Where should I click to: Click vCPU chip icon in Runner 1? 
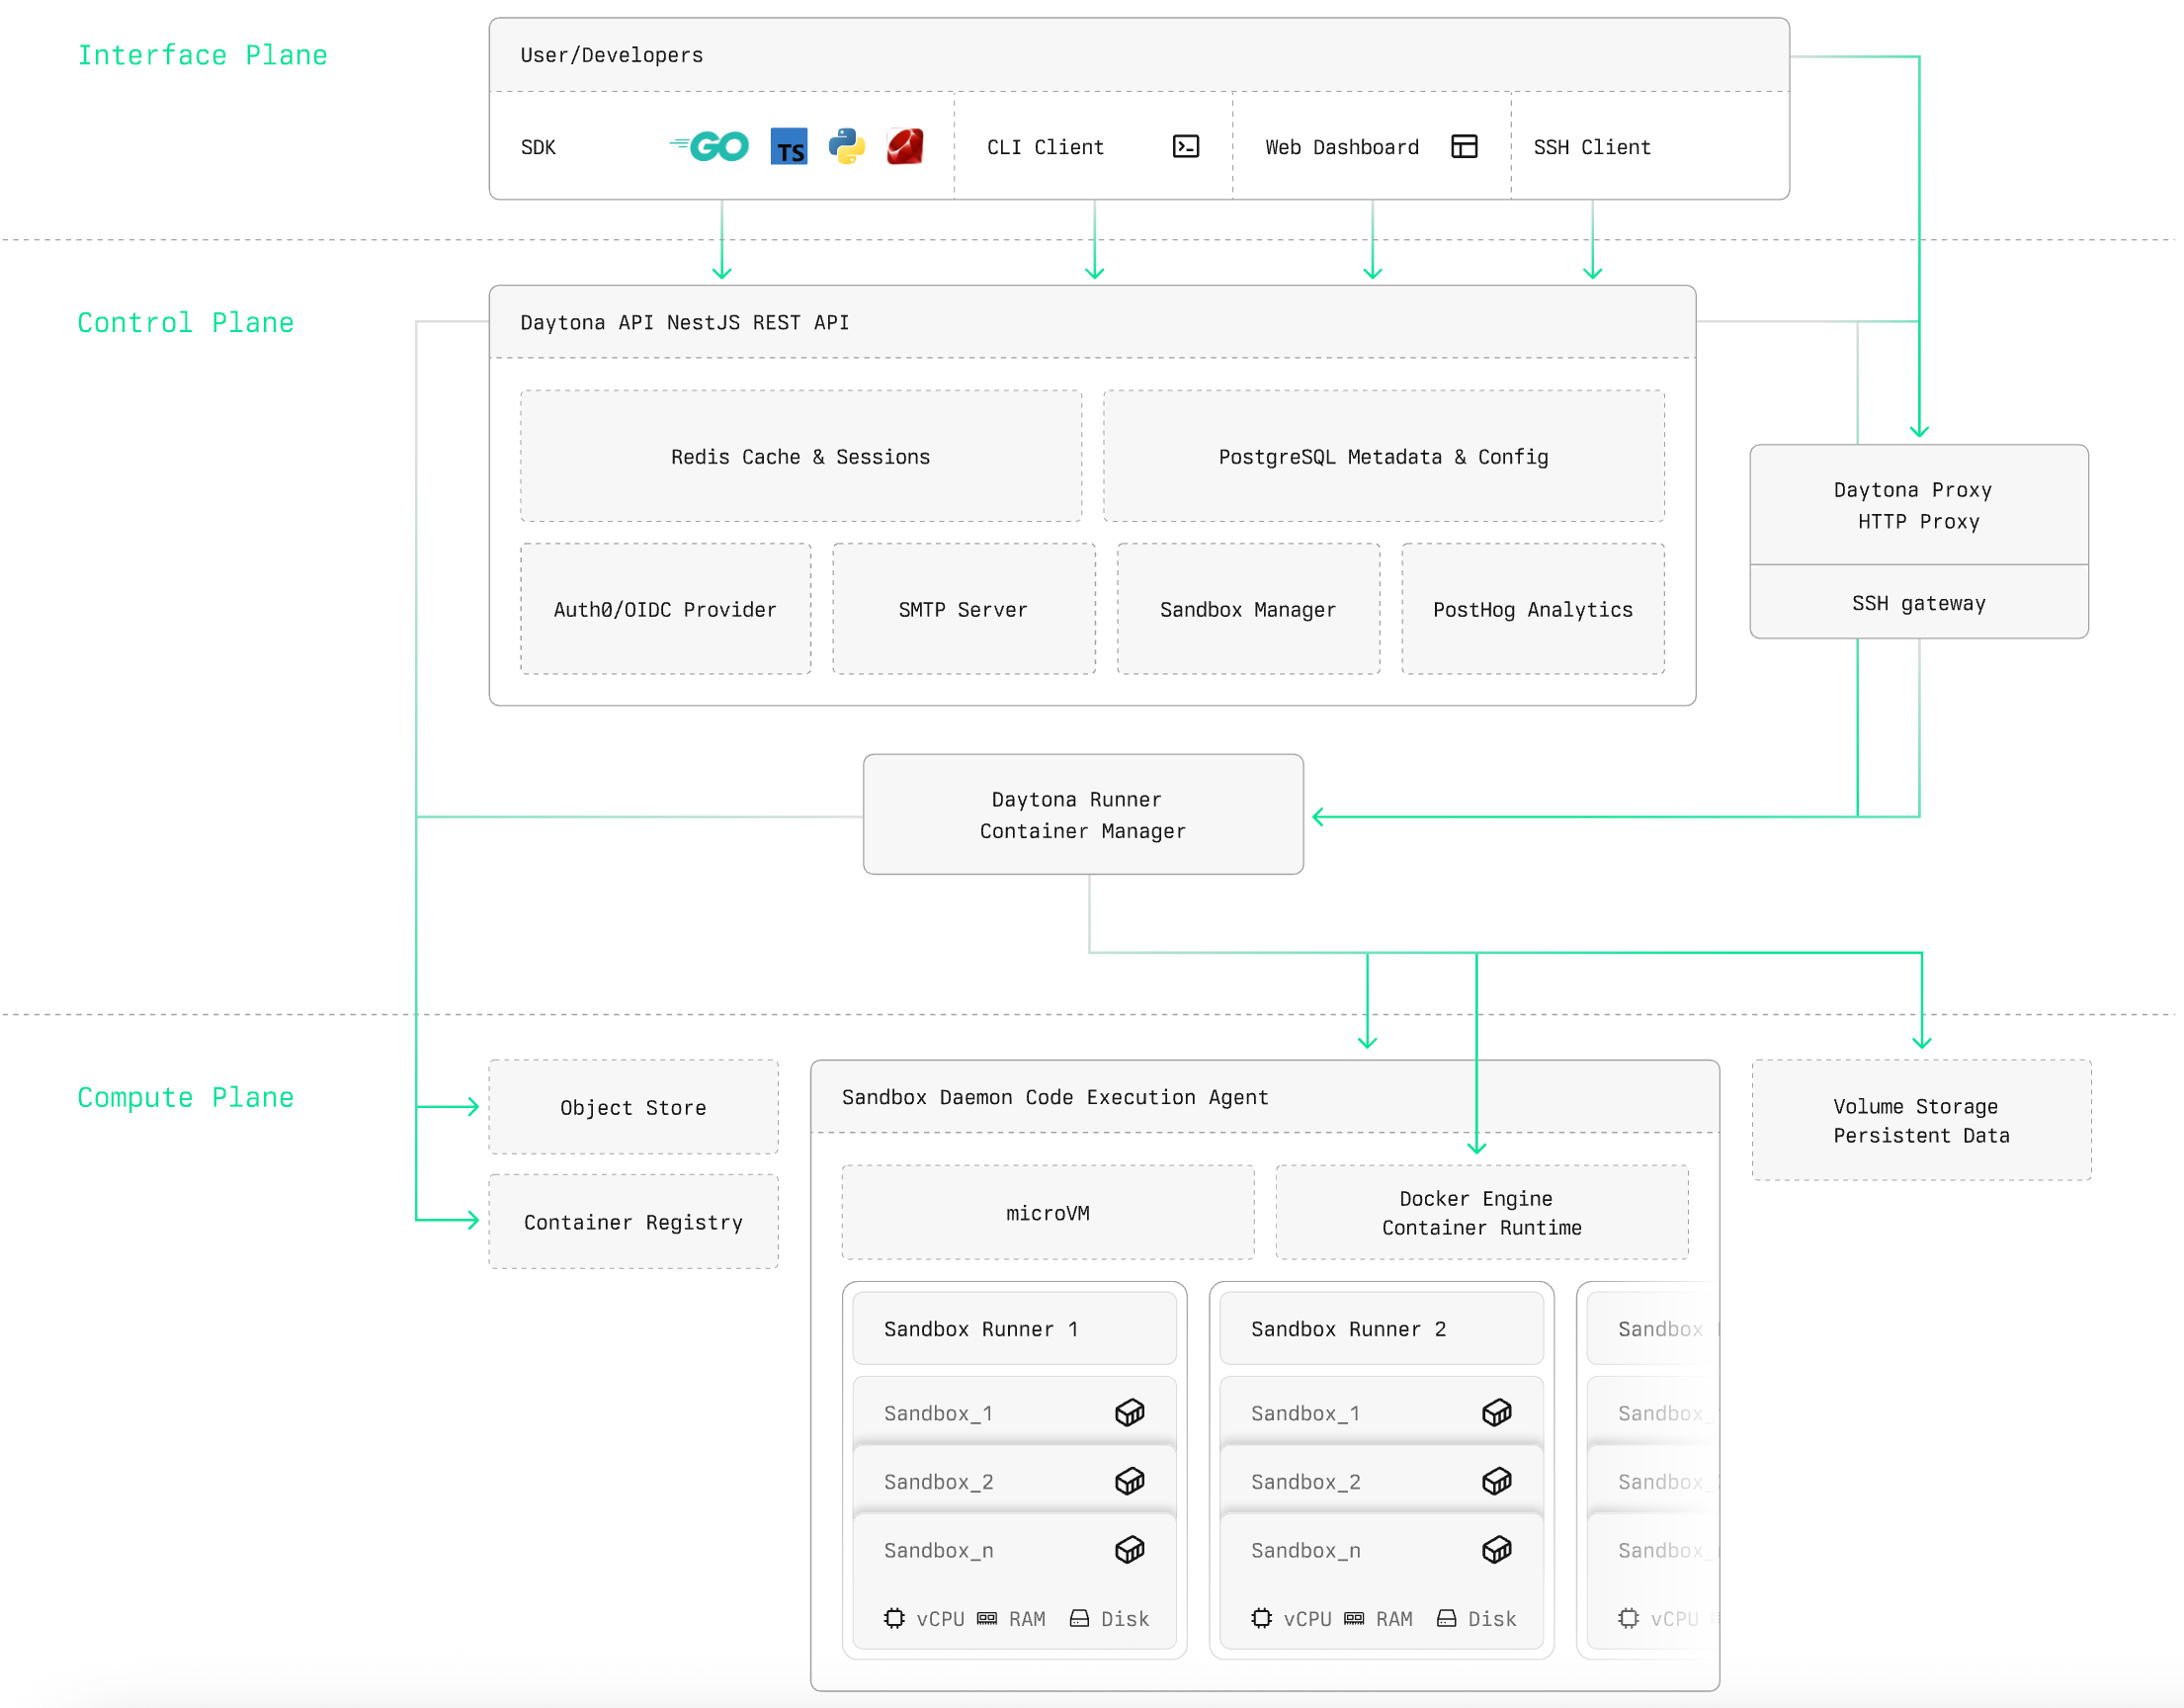(x=894, y=1617)
